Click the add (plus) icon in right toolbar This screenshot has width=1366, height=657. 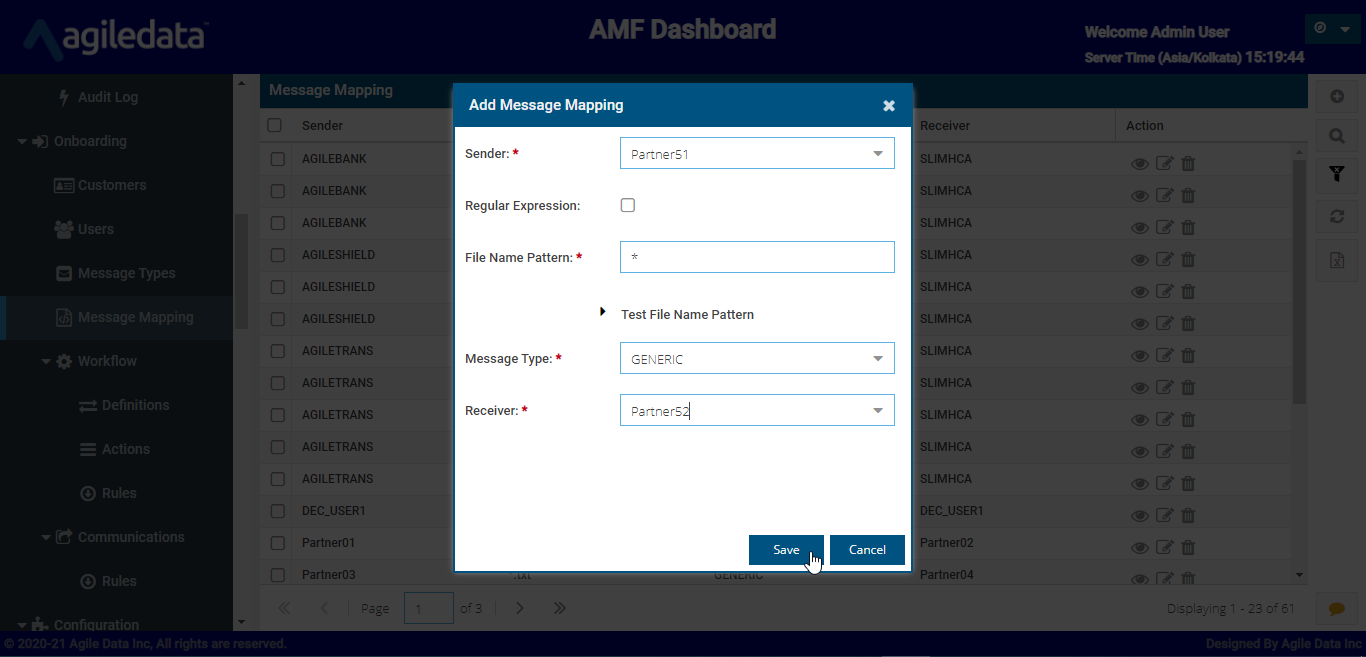[1336, 97]
